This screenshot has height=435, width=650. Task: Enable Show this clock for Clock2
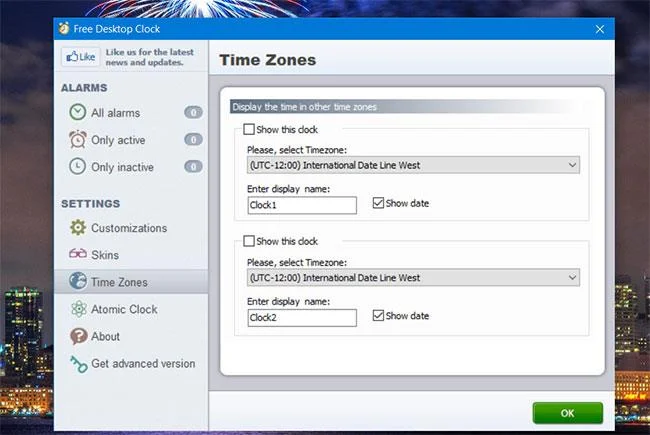pyautogui.click(x=249, y=241)
